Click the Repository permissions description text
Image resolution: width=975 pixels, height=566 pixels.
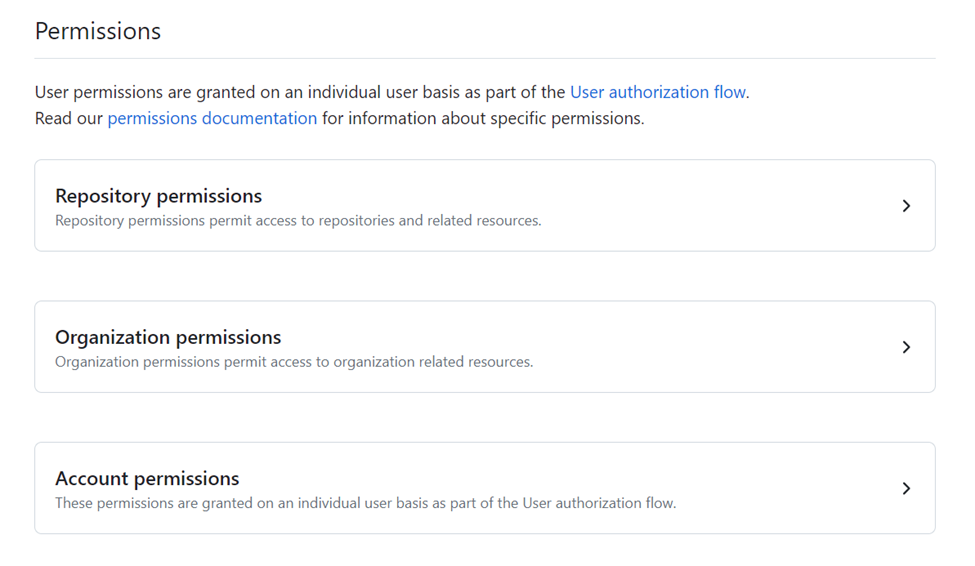298,221
